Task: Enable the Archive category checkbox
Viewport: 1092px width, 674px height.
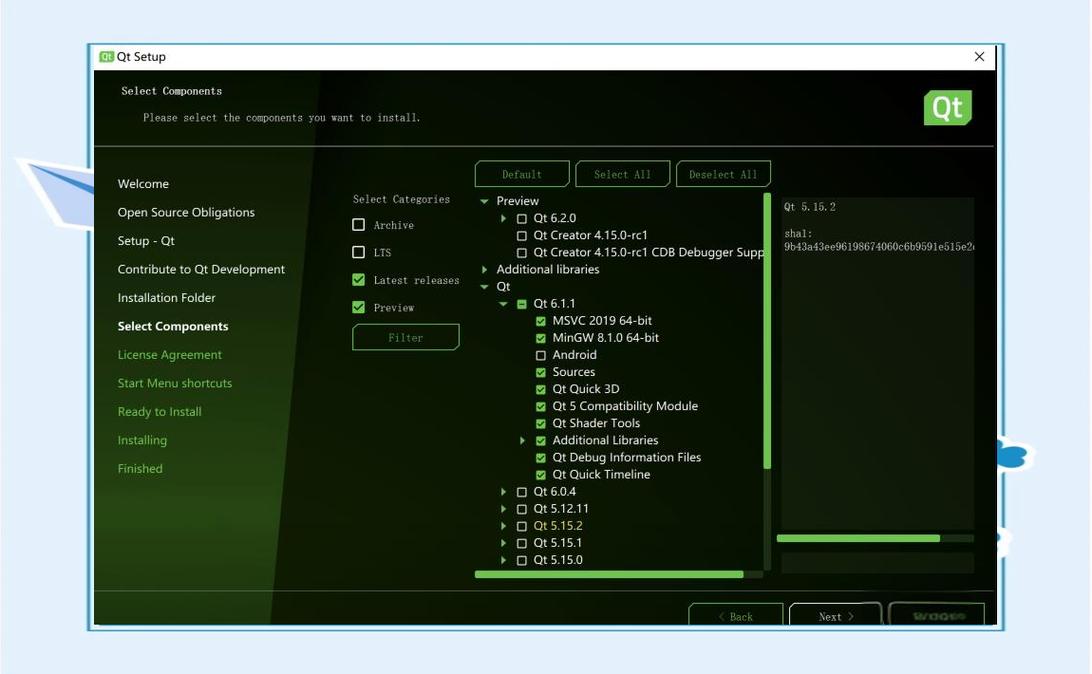Action: [x=359, y=225]
